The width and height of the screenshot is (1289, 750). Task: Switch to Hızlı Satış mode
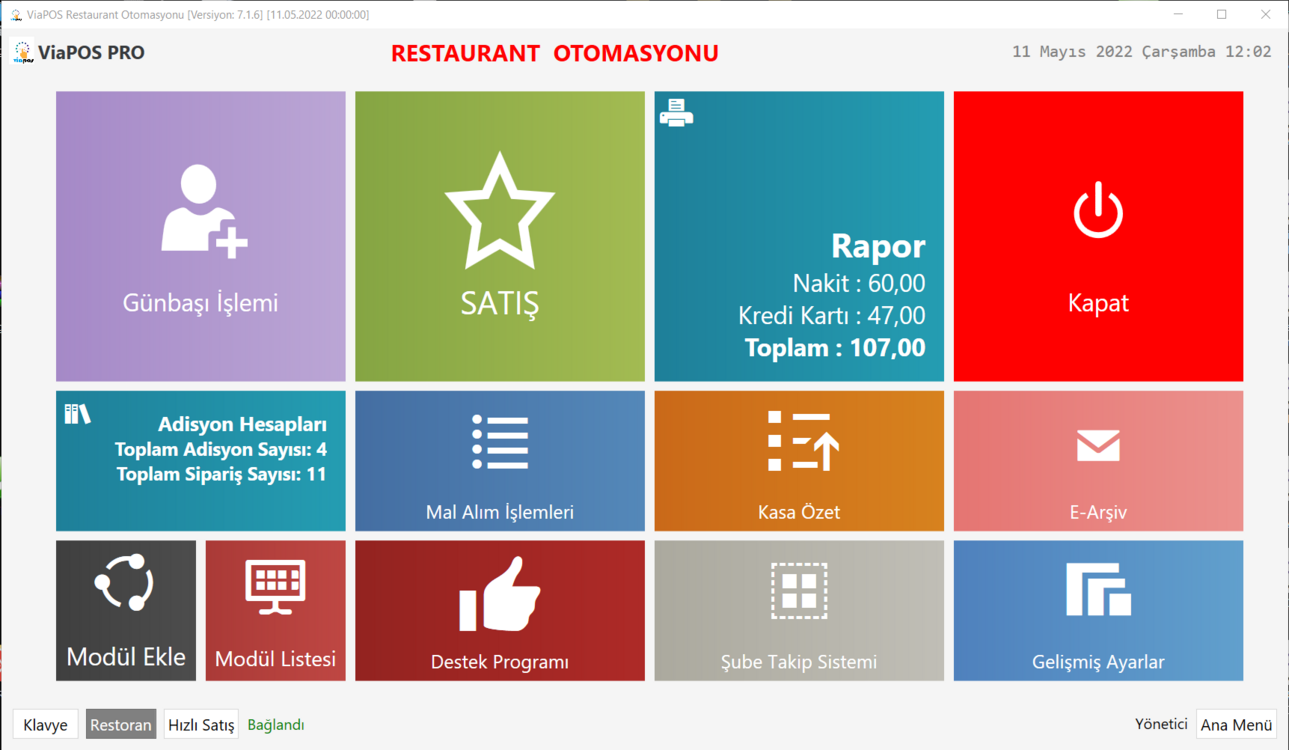[201, 725]
